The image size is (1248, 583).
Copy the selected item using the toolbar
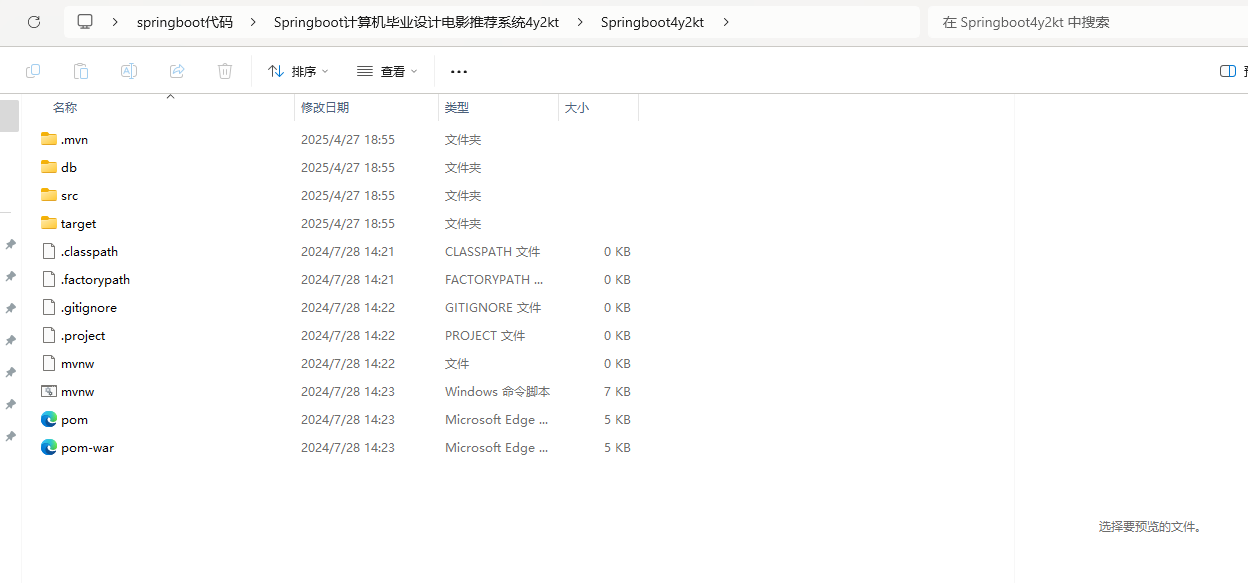[x=33, y=71]
